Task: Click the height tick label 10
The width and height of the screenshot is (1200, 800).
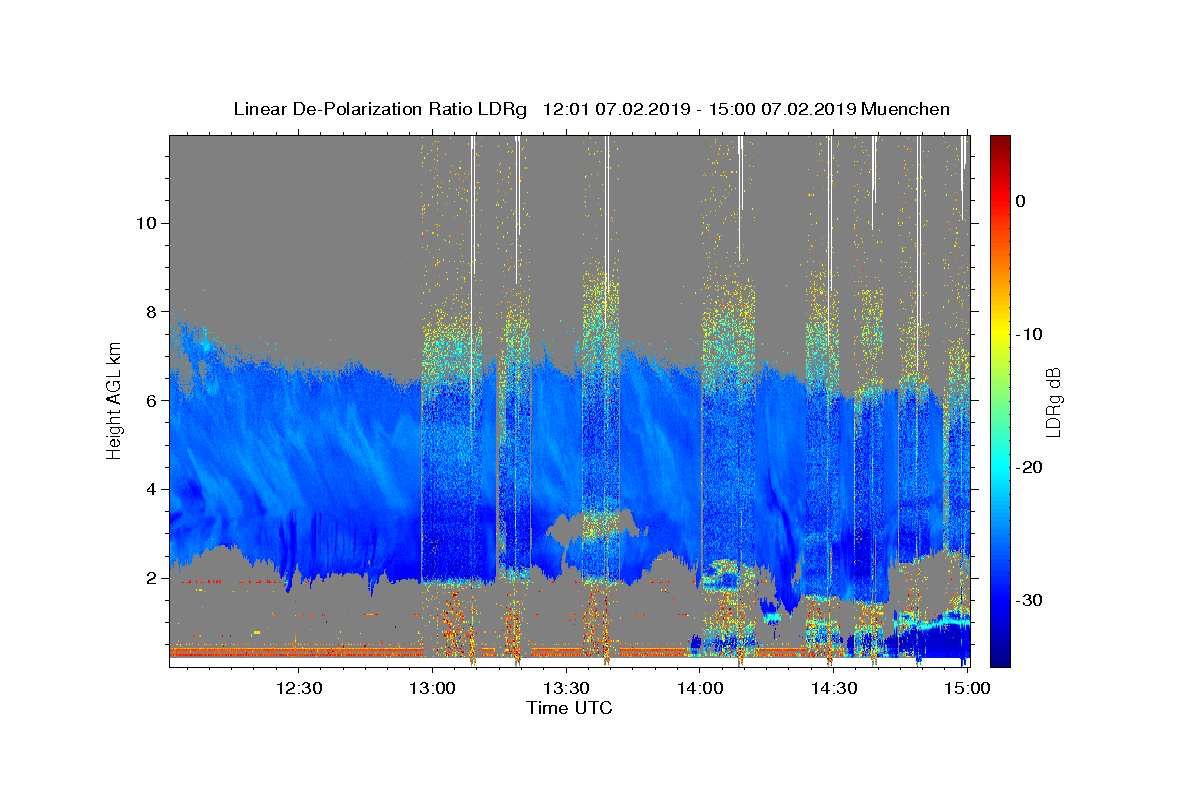Action: pyautogui.click(x=144, y=222)
